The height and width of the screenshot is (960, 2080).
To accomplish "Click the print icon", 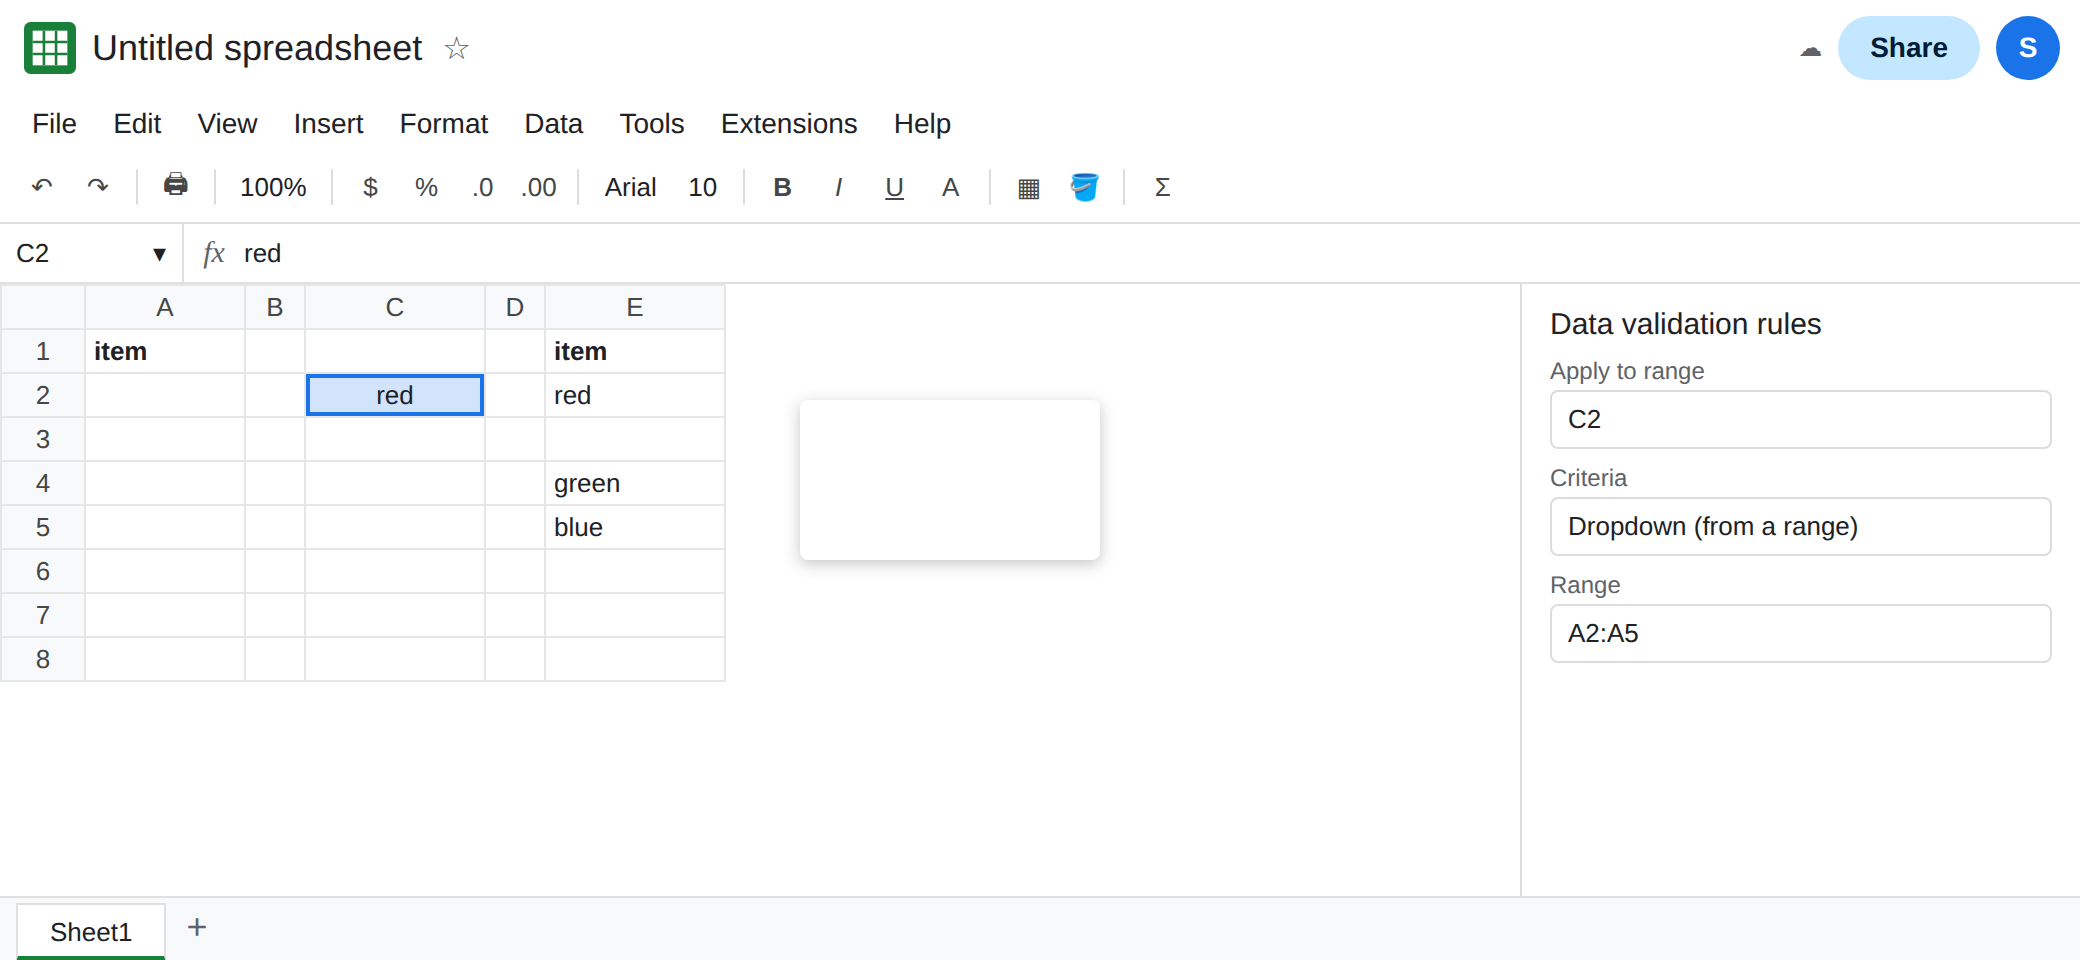I will click(176, 185).
